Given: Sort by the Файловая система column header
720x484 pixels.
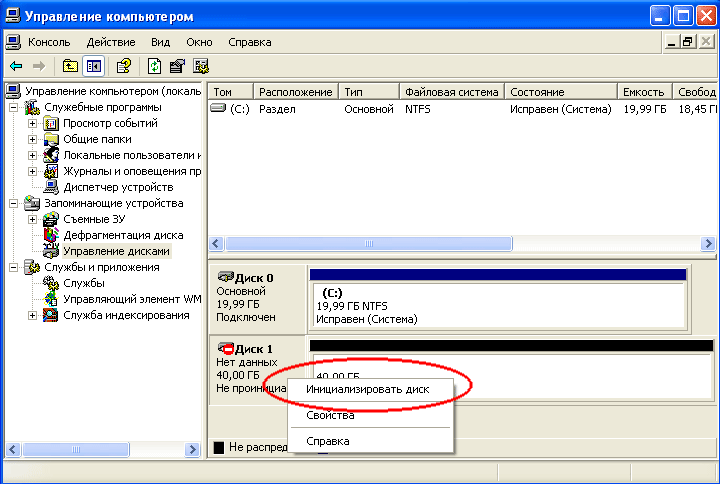Looking at the screenshot, I should click(452, 91).
